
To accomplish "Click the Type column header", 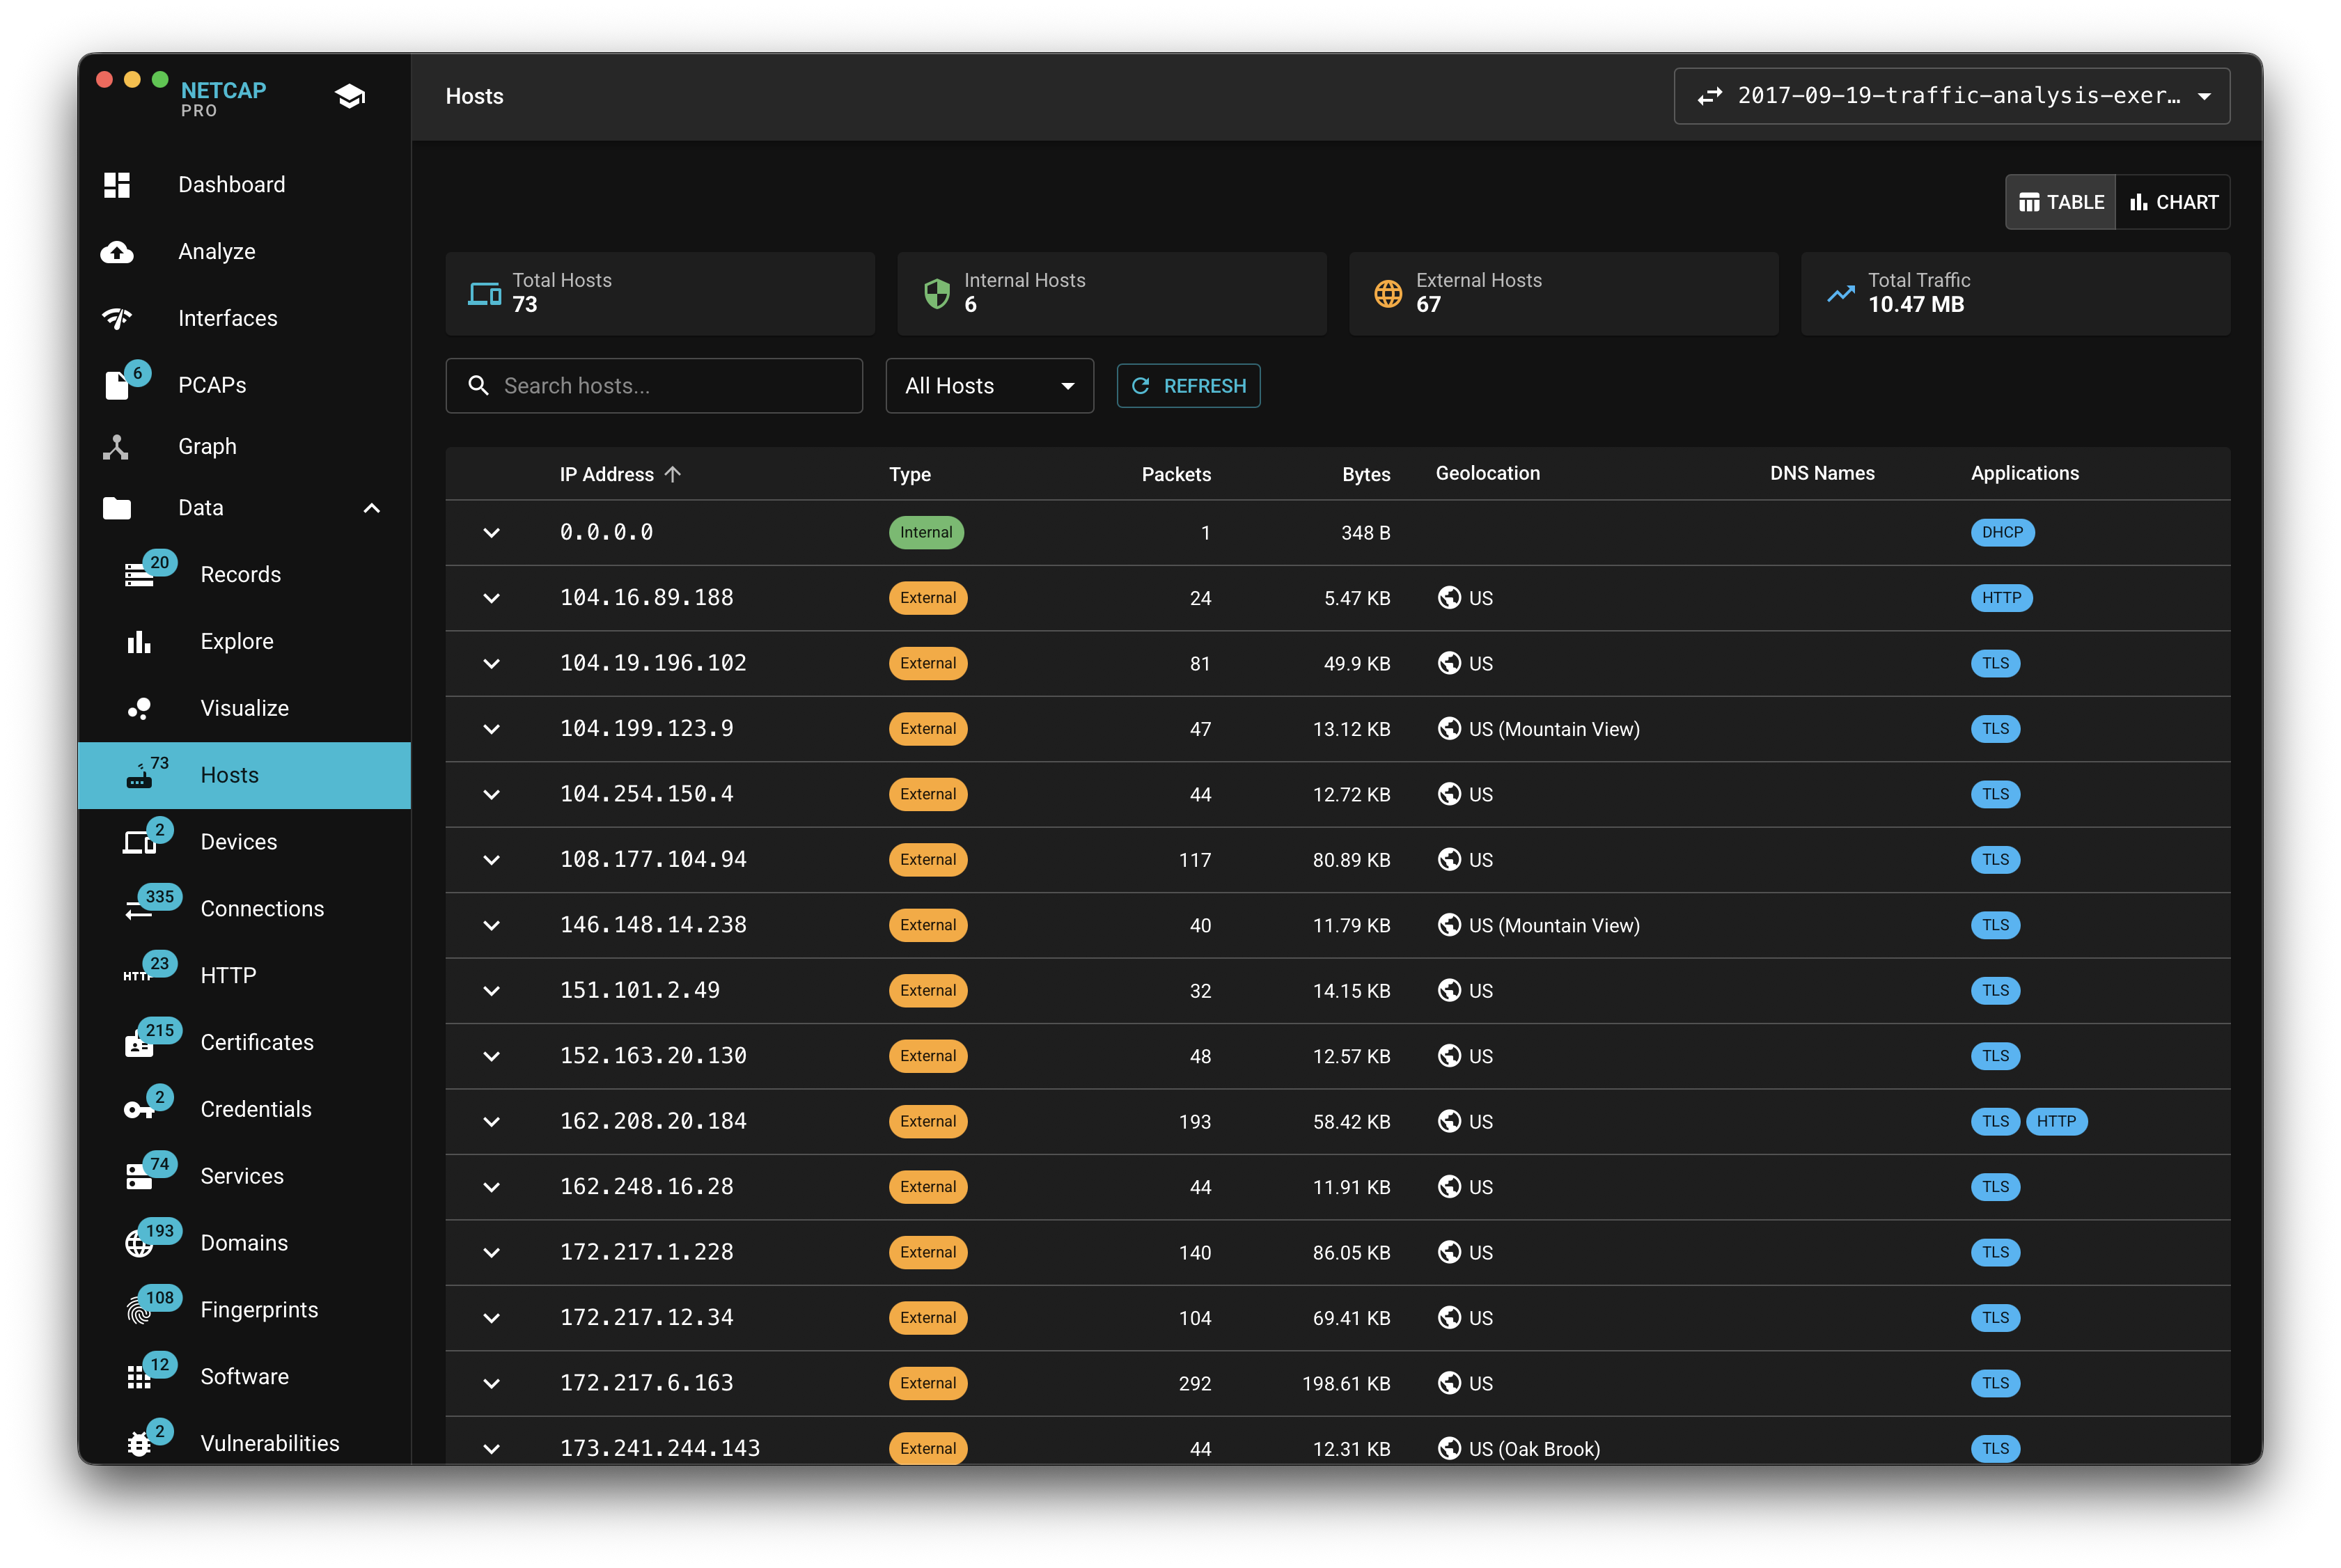I will [x=909, y=474].
